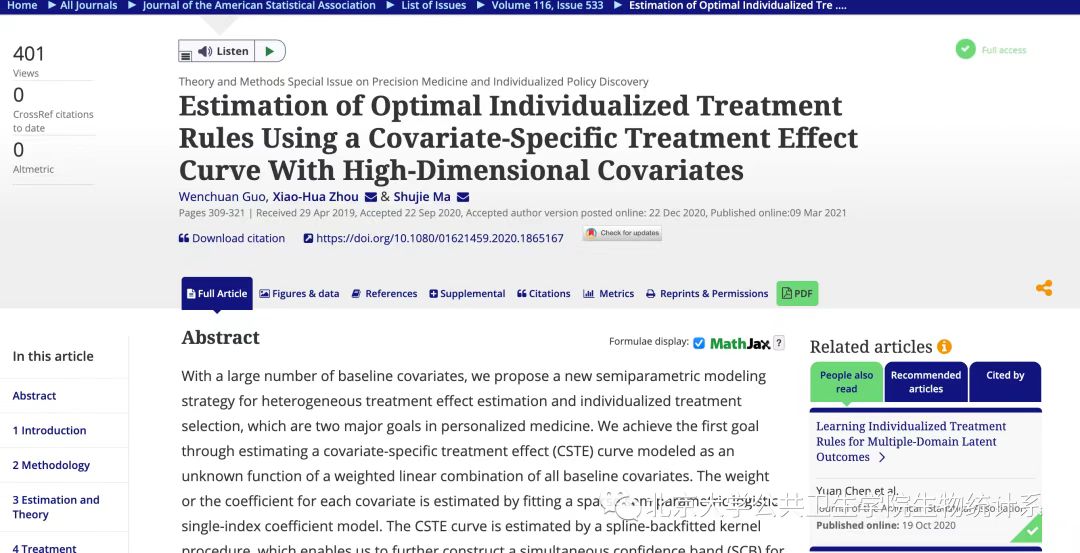The width and height of the screenshot is (1080, 553).
Task: Open author Wenchuan Guo's name link
Action: point(222,197)
